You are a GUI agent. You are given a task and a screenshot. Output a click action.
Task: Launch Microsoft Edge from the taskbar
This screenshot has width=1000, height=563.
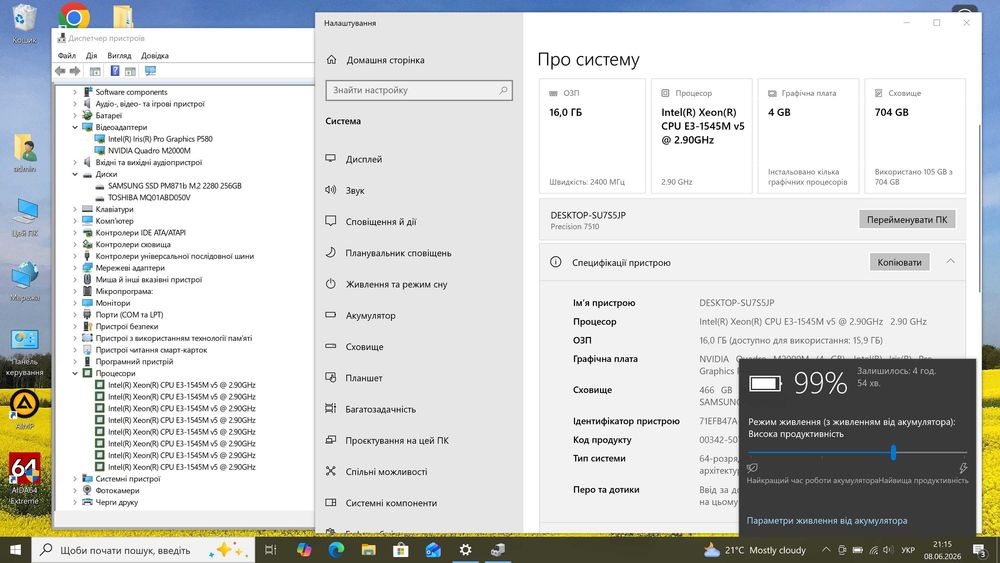pyautogui.click(x=336, y=550)
